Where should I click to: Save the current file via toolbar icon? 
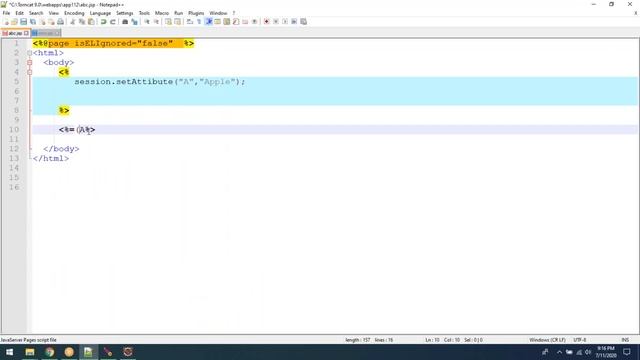click(24, 22)
